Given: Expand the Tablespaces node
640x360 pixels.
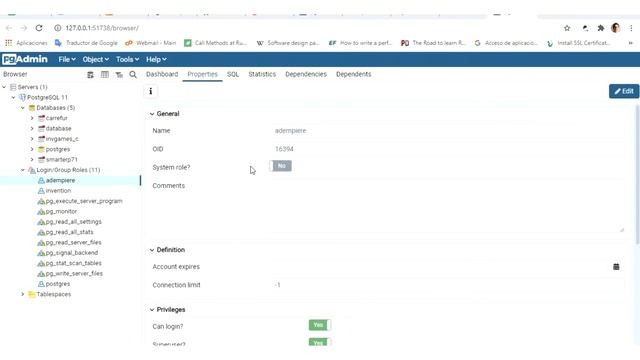Looking at the screenshot, I should click(x=23, y=294).
